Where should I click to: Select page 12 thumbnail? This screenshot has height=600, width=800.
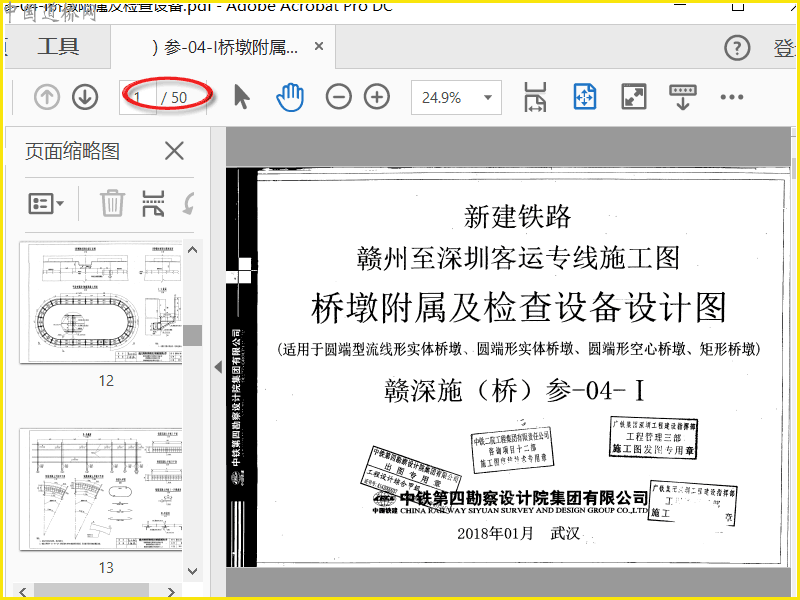click(101, 303)
